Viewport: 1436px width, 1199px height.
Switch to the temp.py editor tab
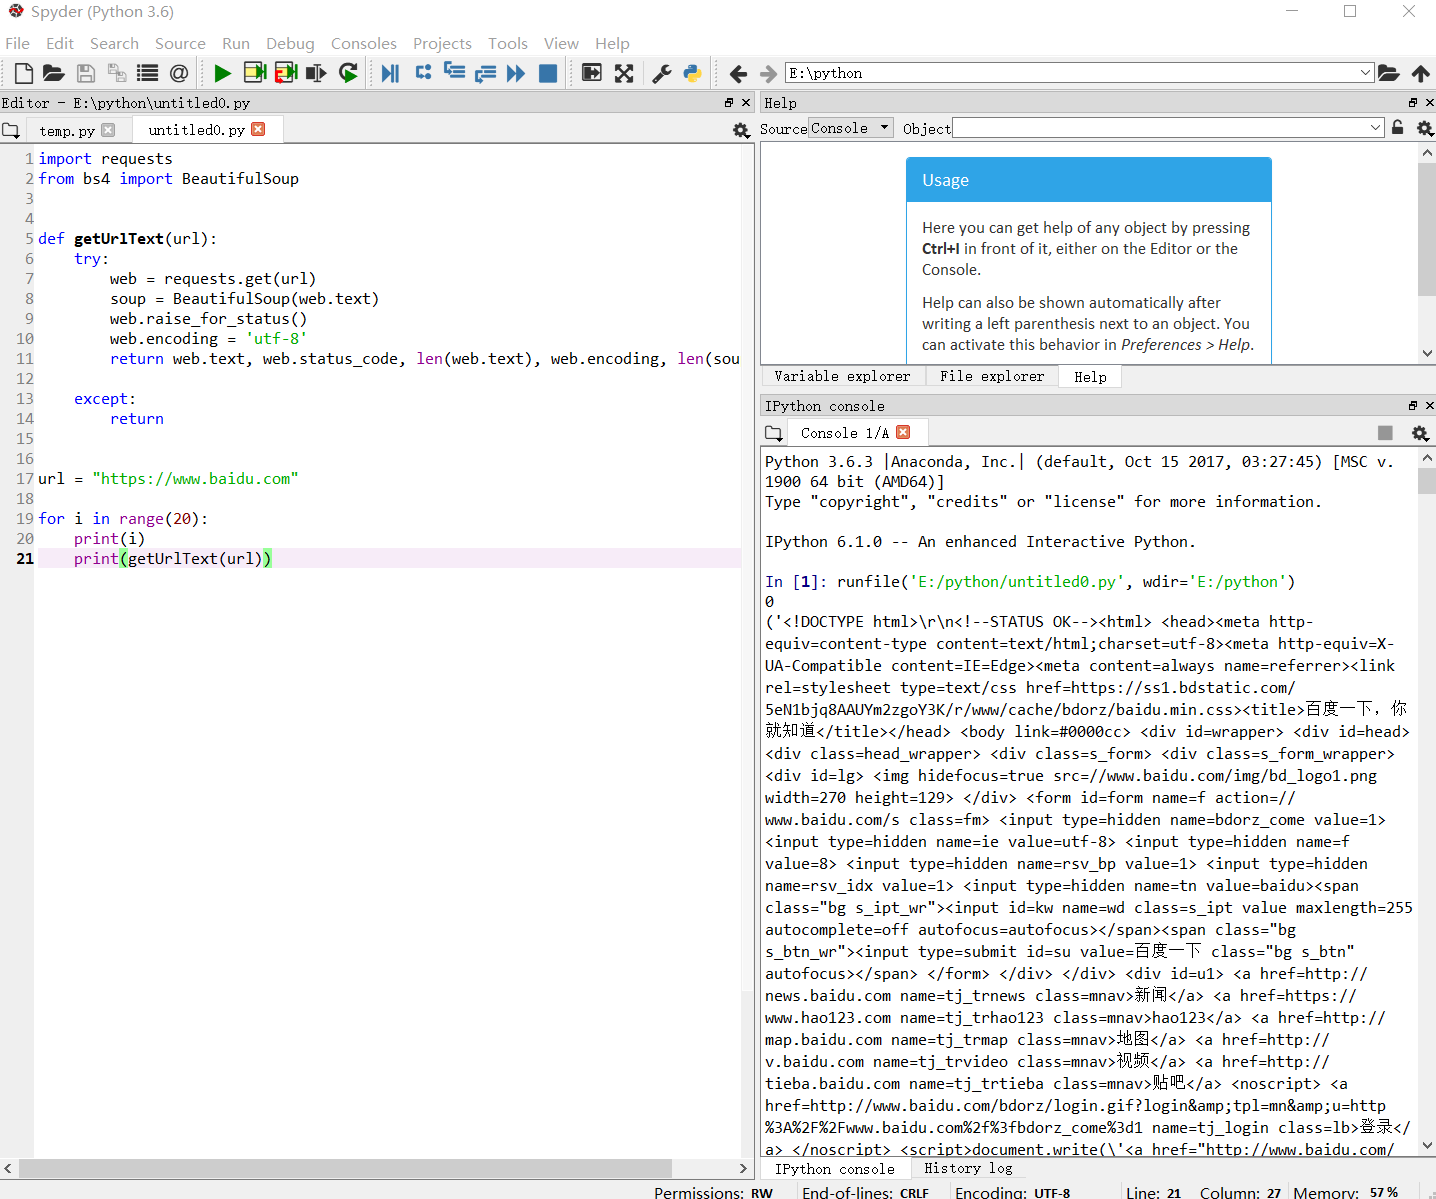tap(67, 130)
